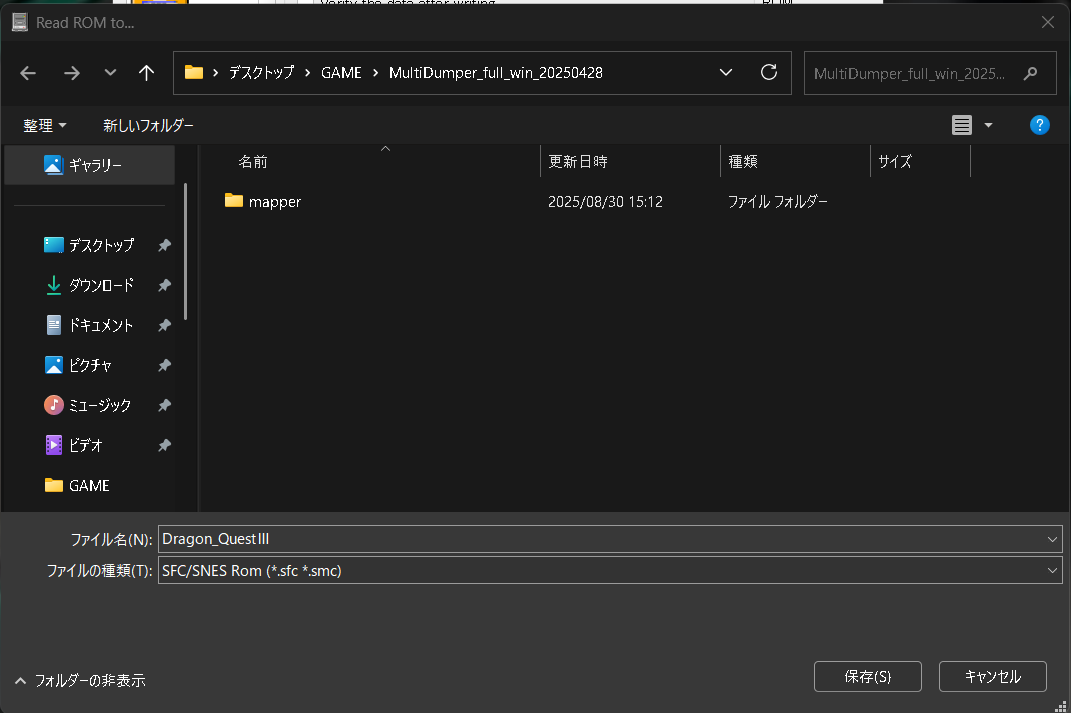Open the mapper folder
This screenshot has width=1071, height=713.
pos(274,201)
